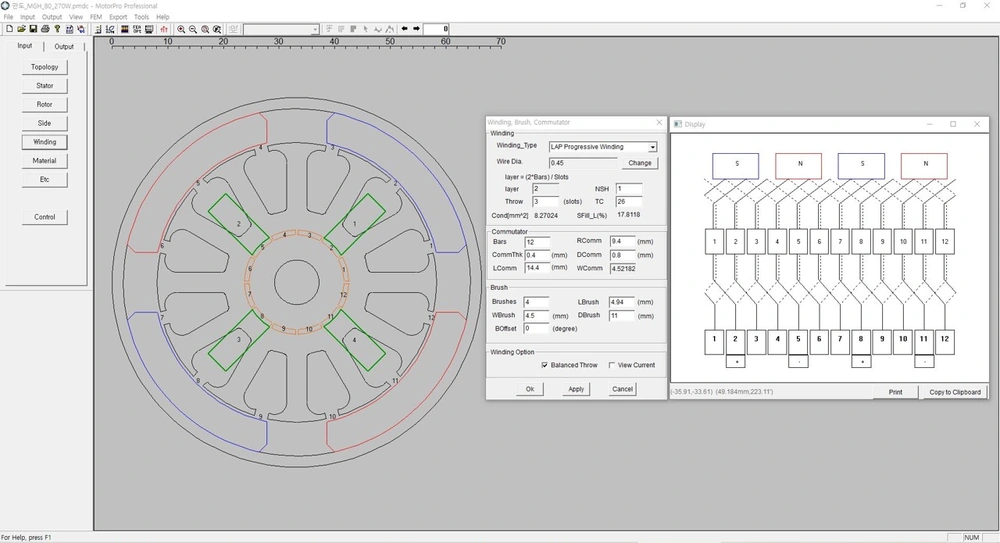Click the red chart toolbar icon
Image resolution: width=1000 pixels, height=543 pixels.
click(164, 29)
